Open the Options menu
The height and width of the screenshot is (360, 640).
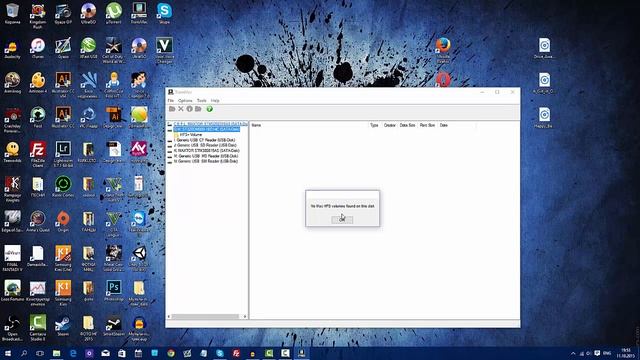point(185,100)
